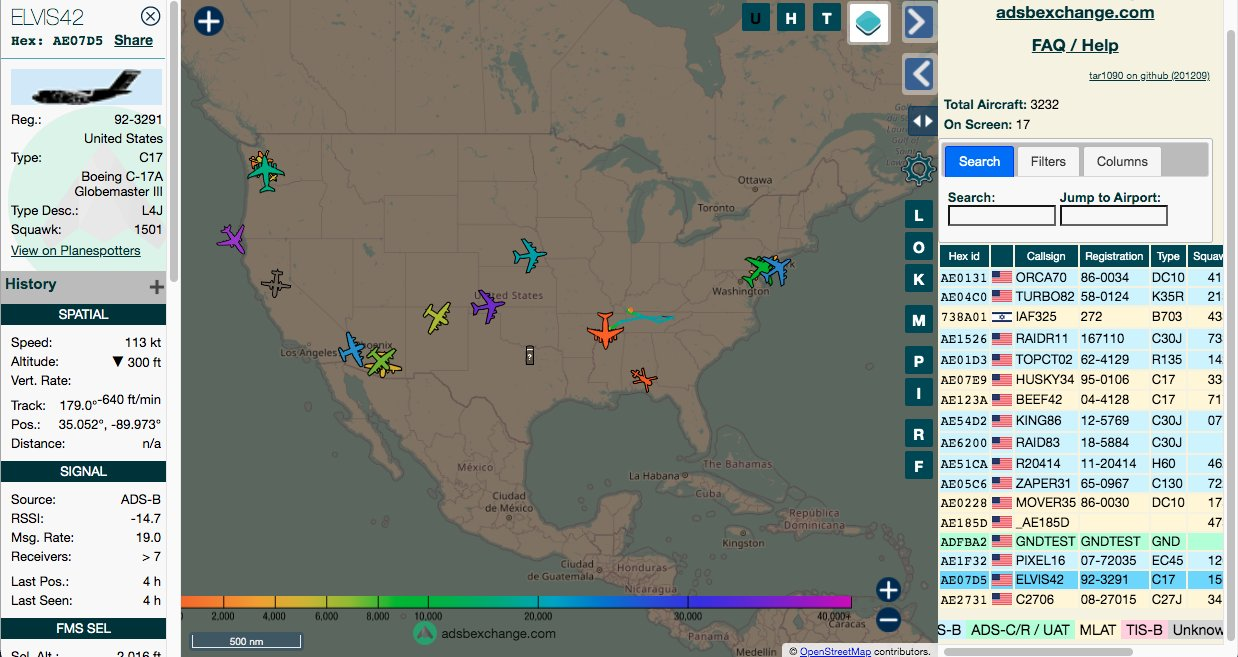Toggle the F map option button
Image resolution: width=1238 pixels, height=657 pixels.
coord(919,464)
